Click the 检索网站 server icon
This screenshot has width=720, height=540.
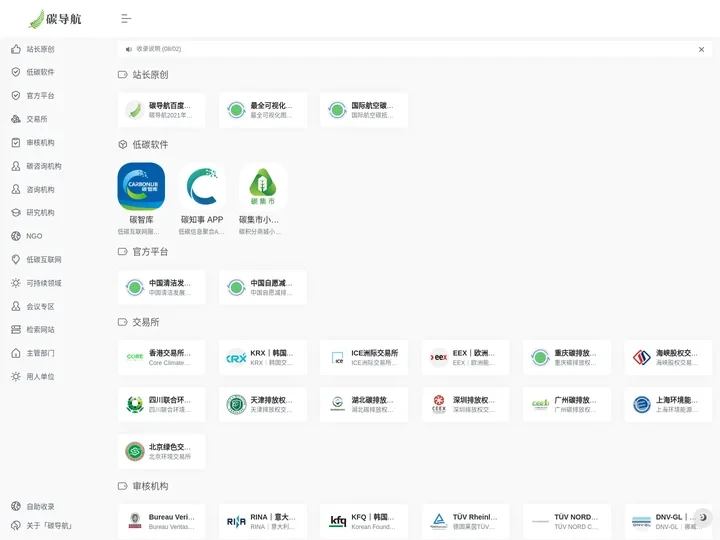tap(16, 330)
